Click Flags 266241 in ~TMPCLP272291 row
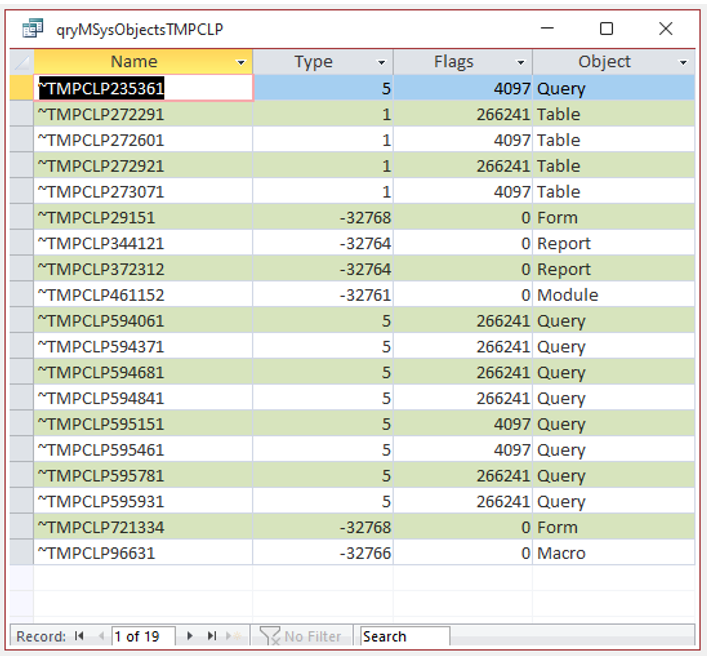The width and height of the screenshot is (707, 656). [463, 114]
